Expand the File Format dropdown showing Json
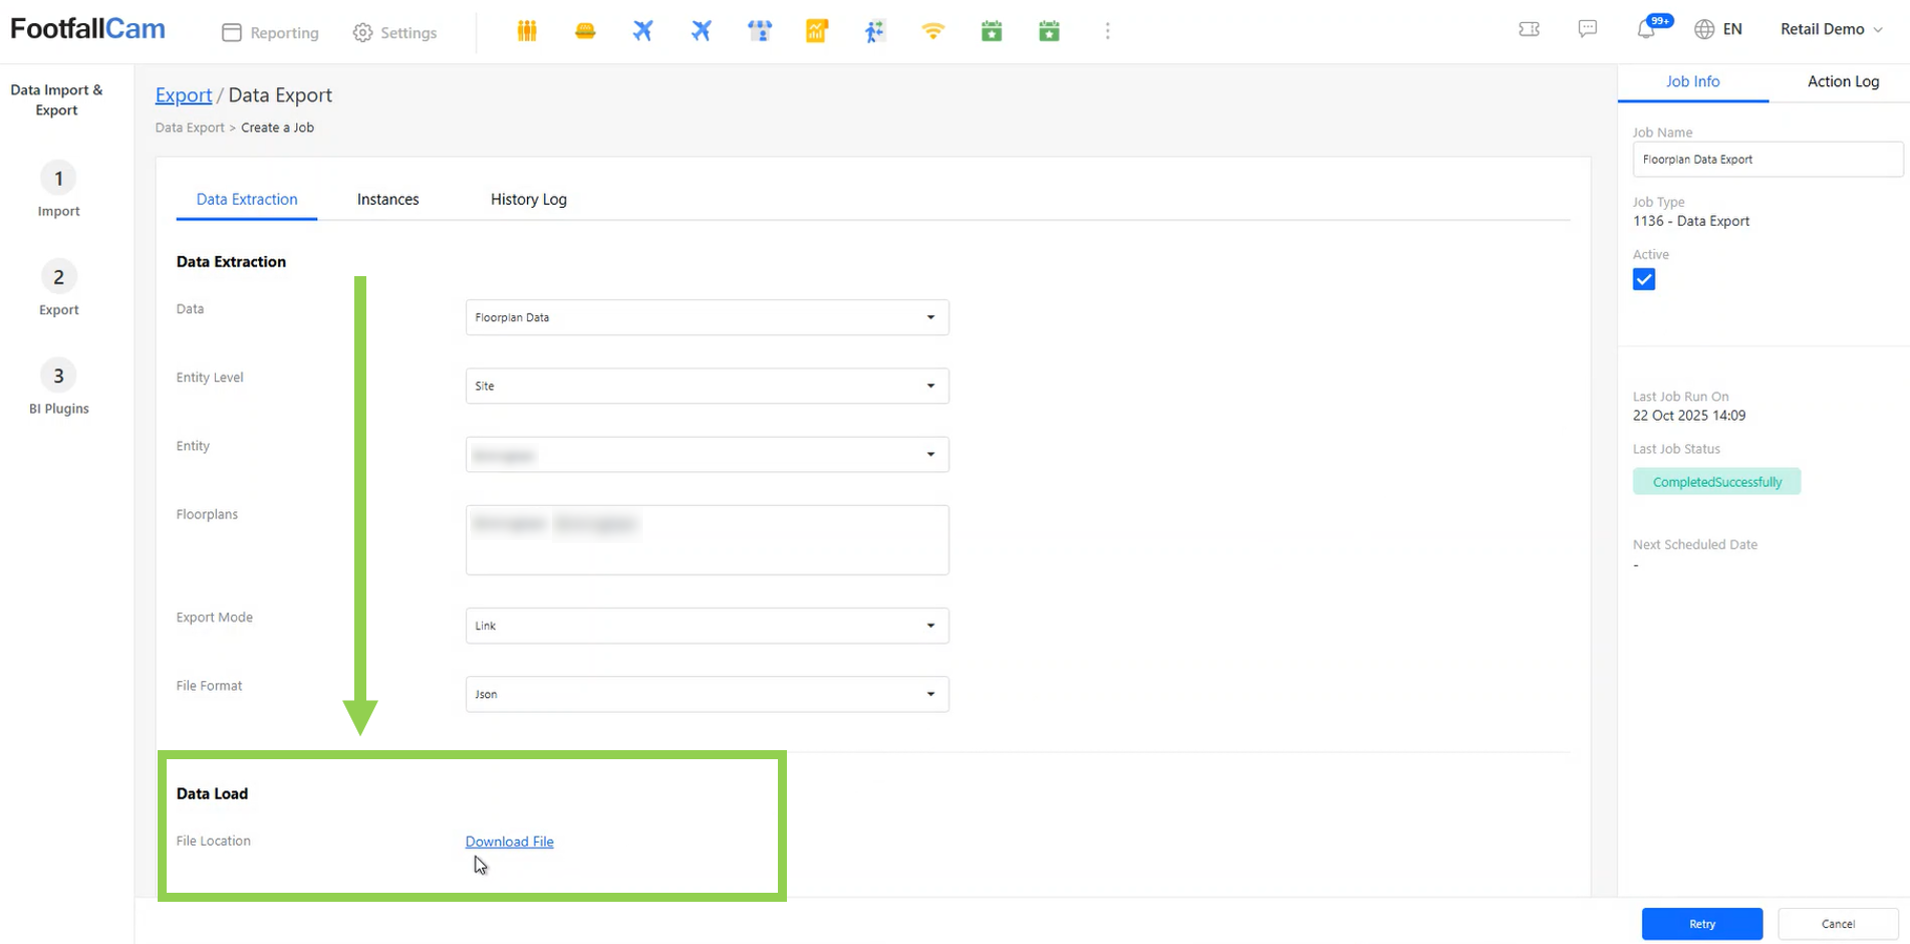This screenshot has width=1910, height=944. point(706,694)
